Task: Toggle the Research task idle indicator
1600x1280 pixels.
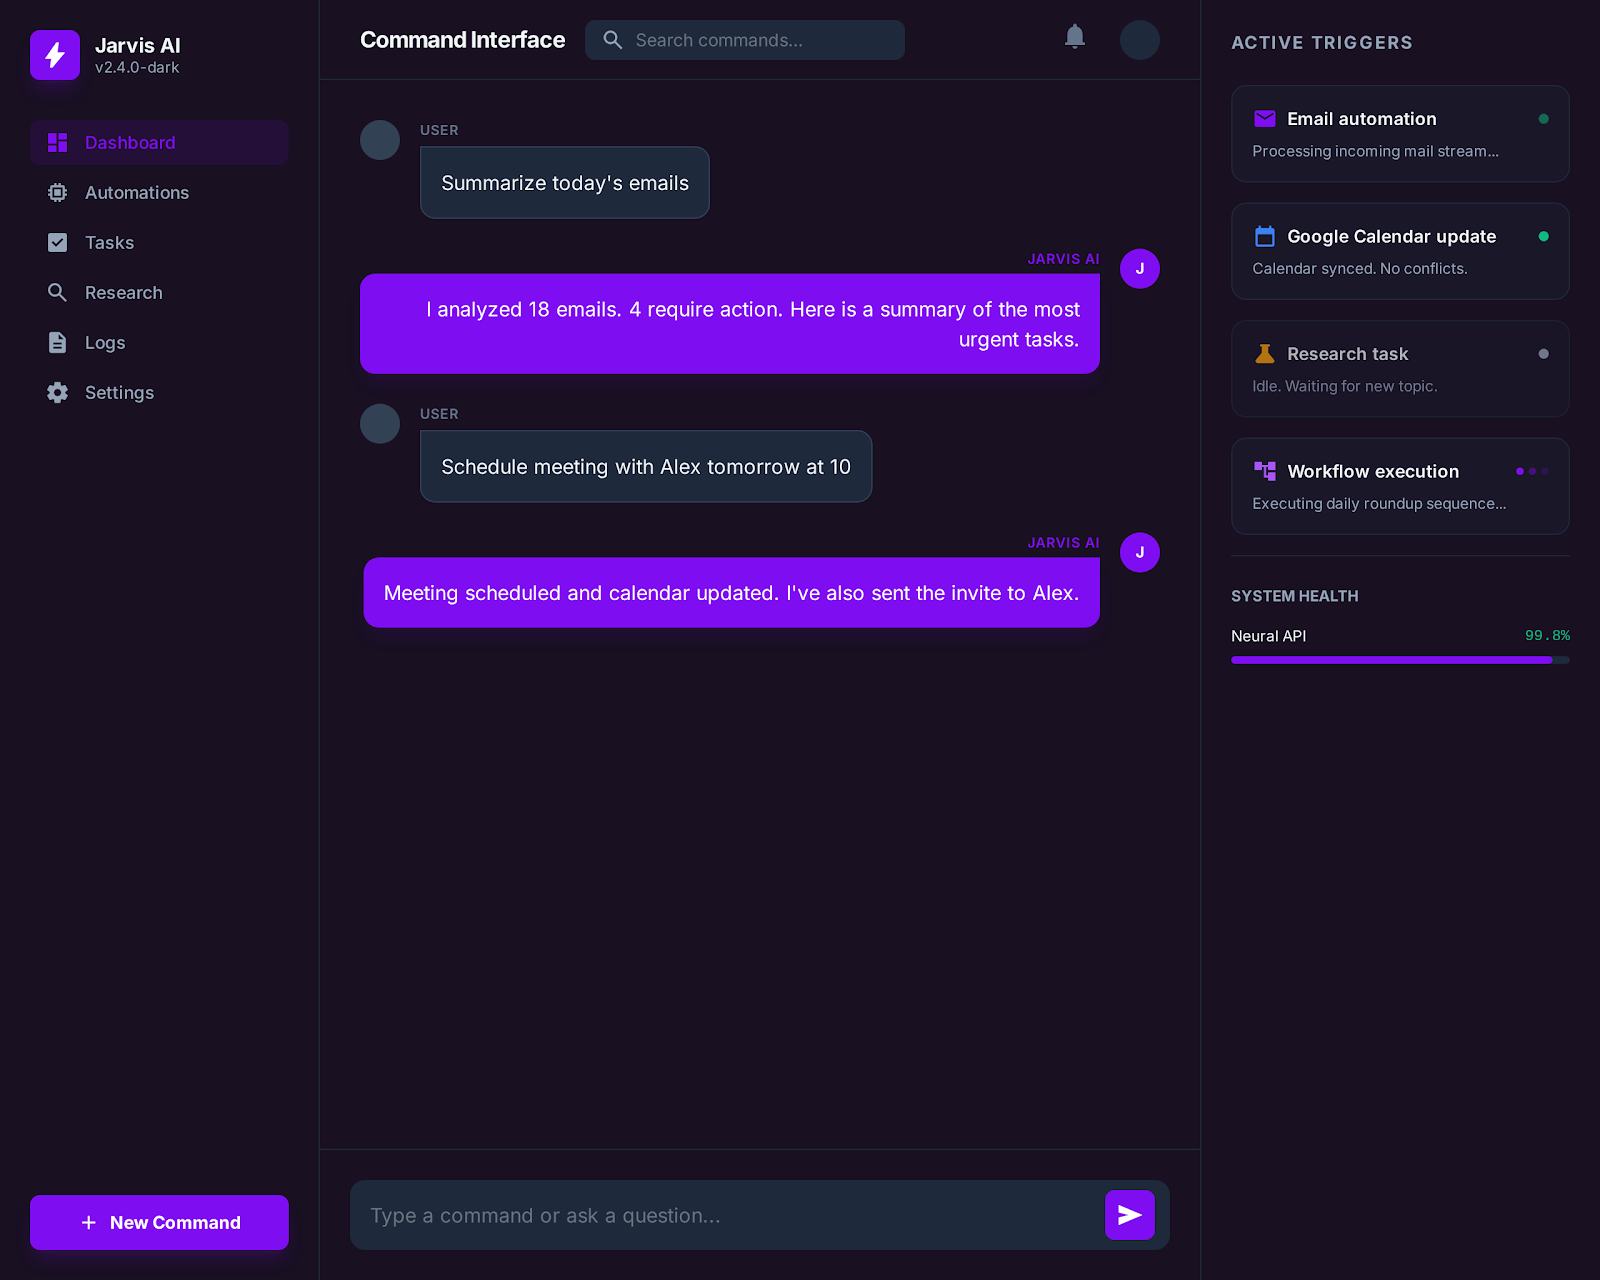Action: pyautogui.click(x=1544, y=353)
